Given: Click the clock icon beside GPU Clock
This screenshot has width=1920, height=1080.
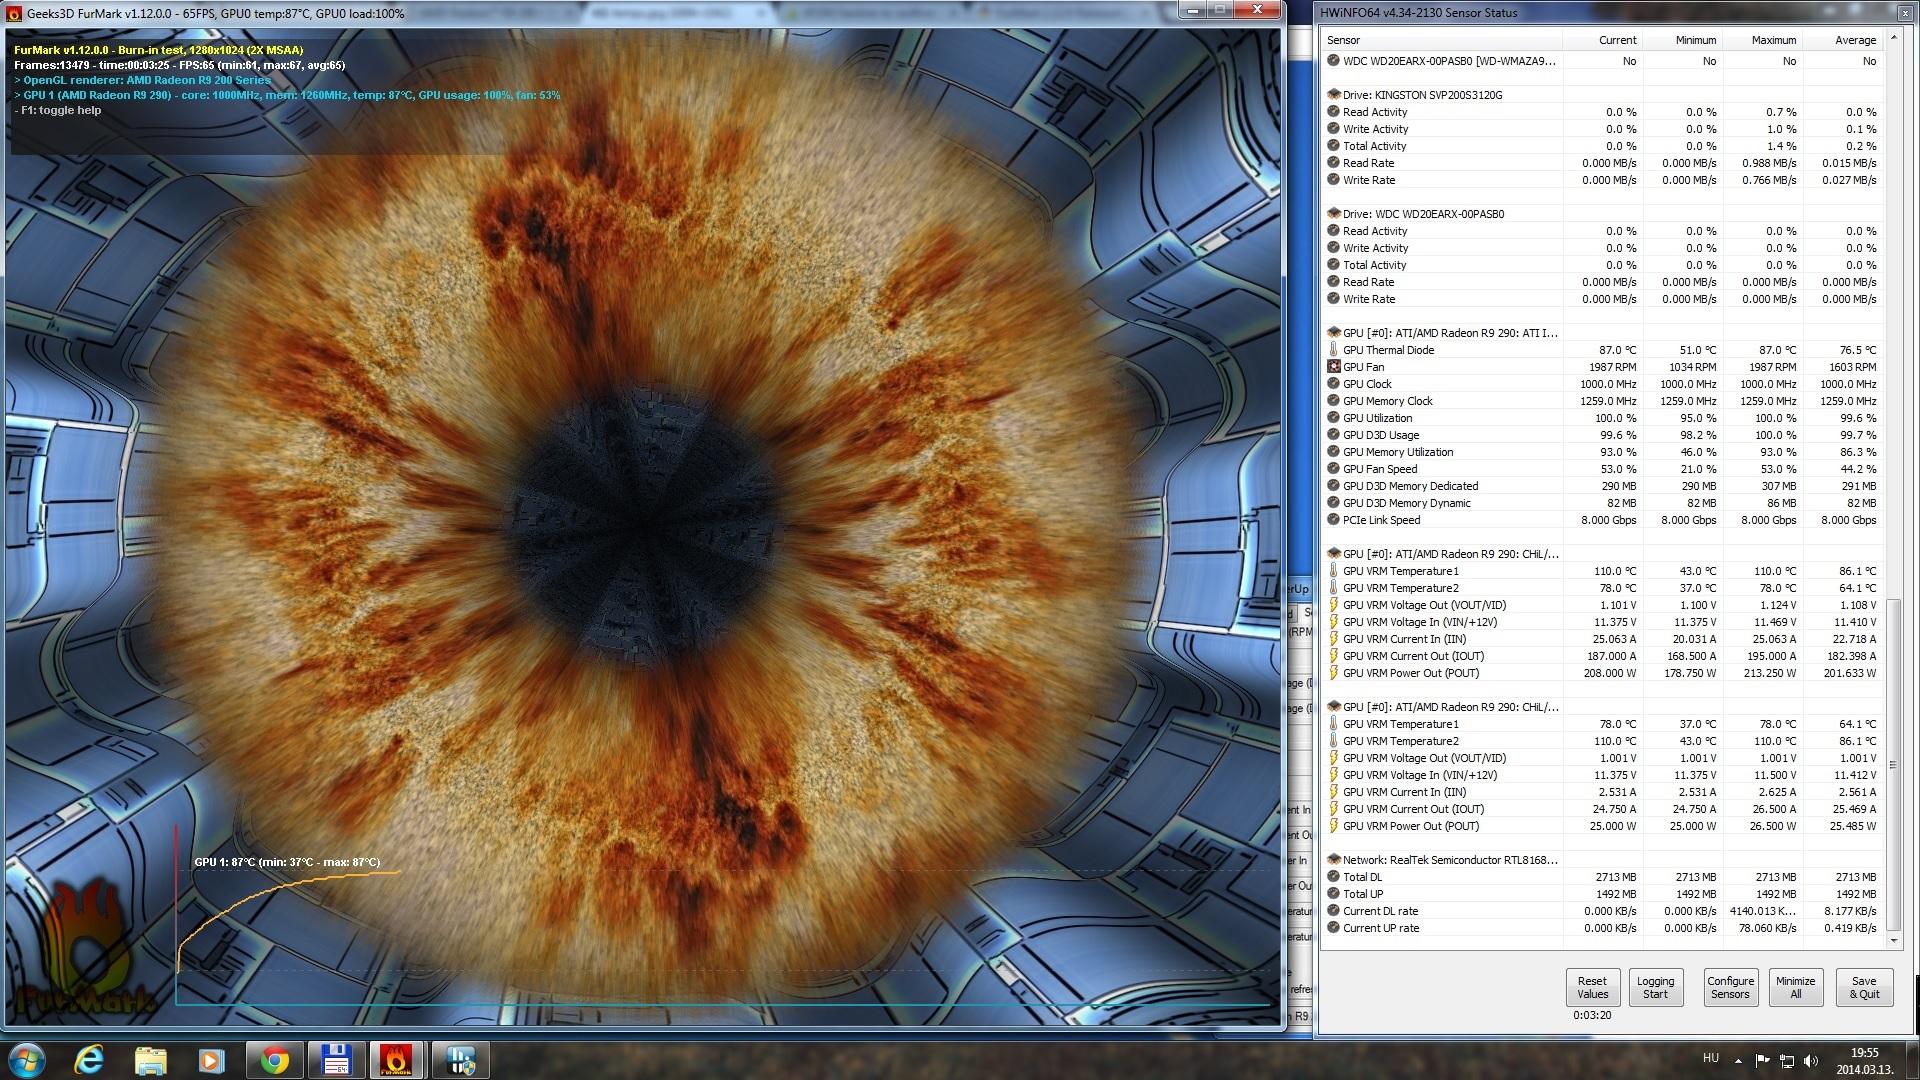Looking at the screenshot, I should click(1333, 384).
